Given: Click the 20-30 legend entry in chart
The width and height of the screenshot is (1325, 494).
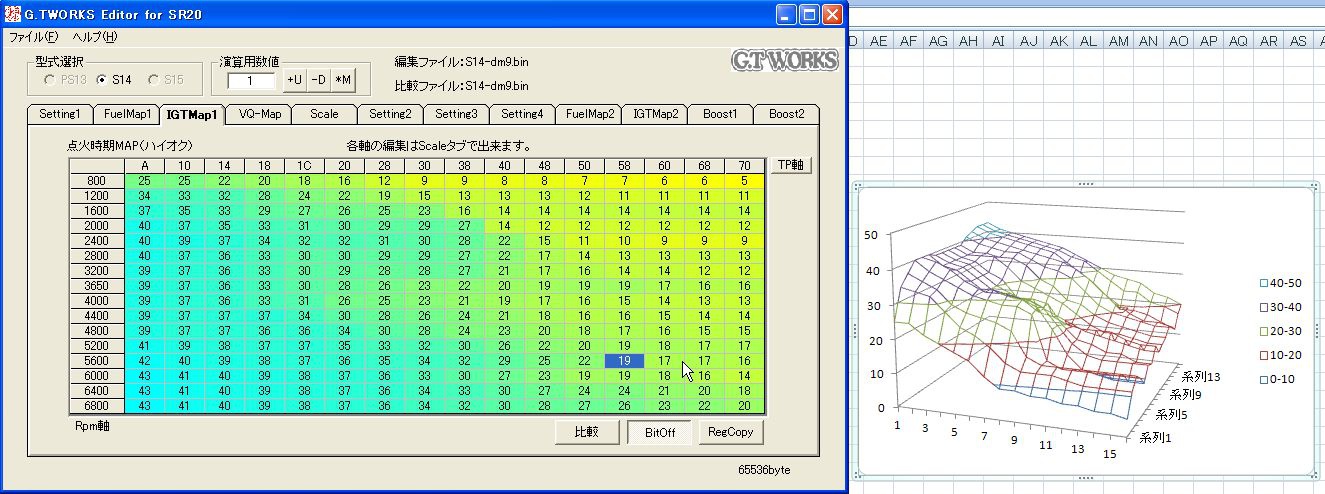Looking at the screenshot, I should click(1282, 332).
